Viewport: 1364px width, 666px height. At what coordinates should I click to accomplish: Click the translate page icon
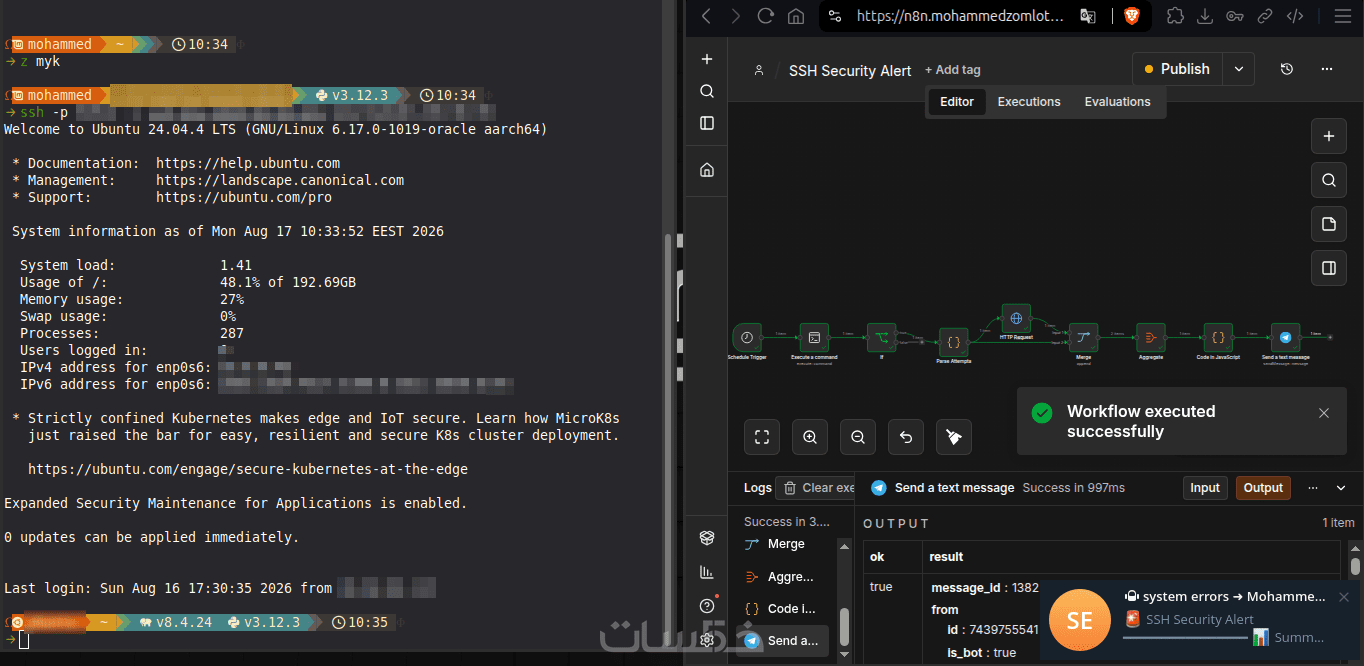click(1087, 16)
